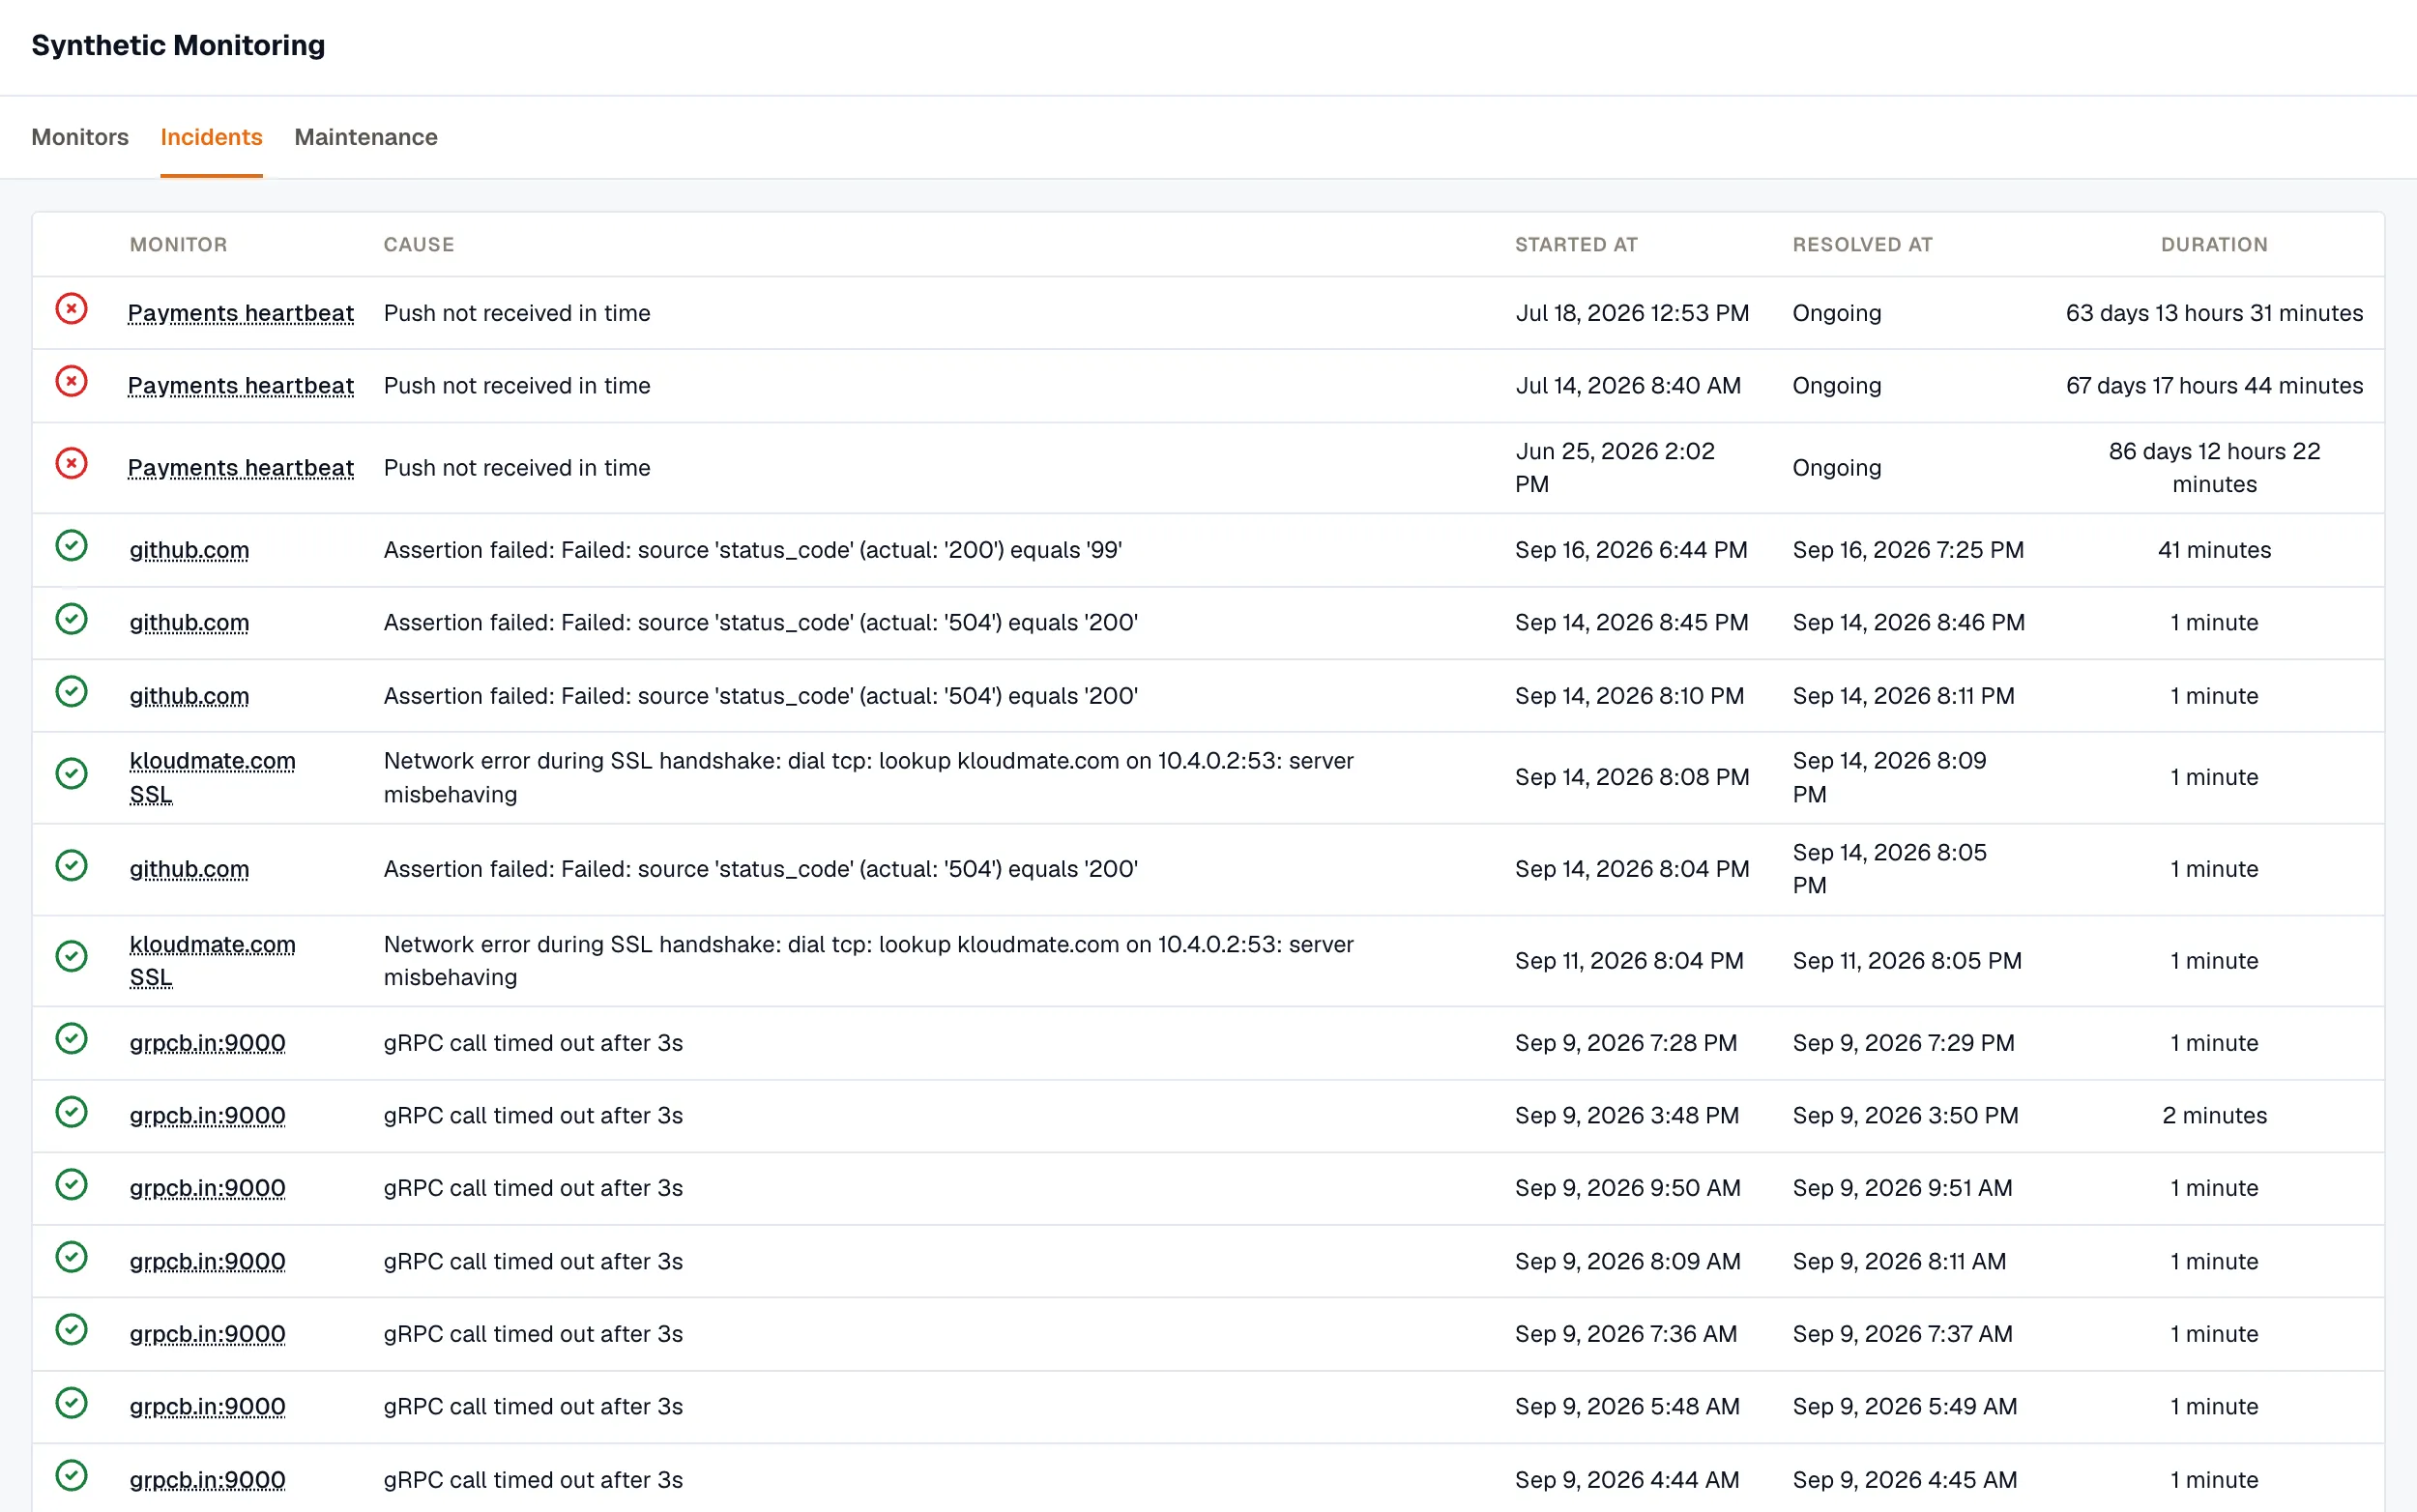Open kloudmate.com SSL link started Sep 14
This screenshot has height=1512, width=2417.
pos(212,778)
